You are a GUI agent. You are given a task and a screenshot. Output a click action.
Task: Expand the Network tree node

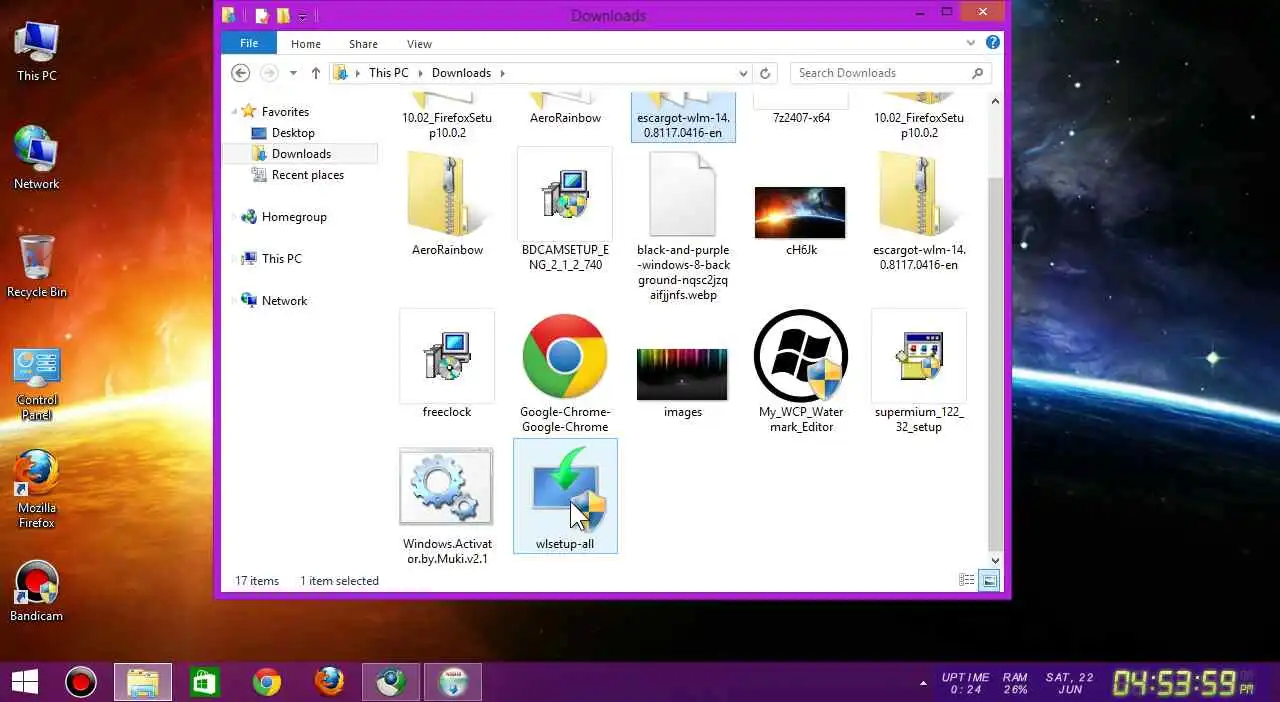[235, 301]
